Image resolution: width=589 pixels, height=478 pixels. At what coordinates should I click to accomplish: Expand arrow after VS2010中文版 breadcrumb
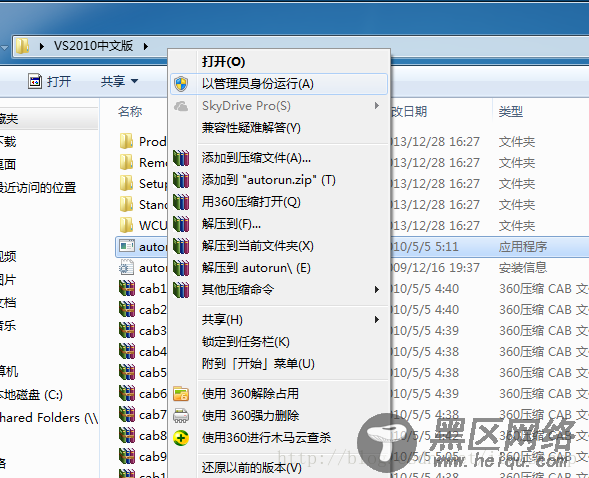pos(146,46)
